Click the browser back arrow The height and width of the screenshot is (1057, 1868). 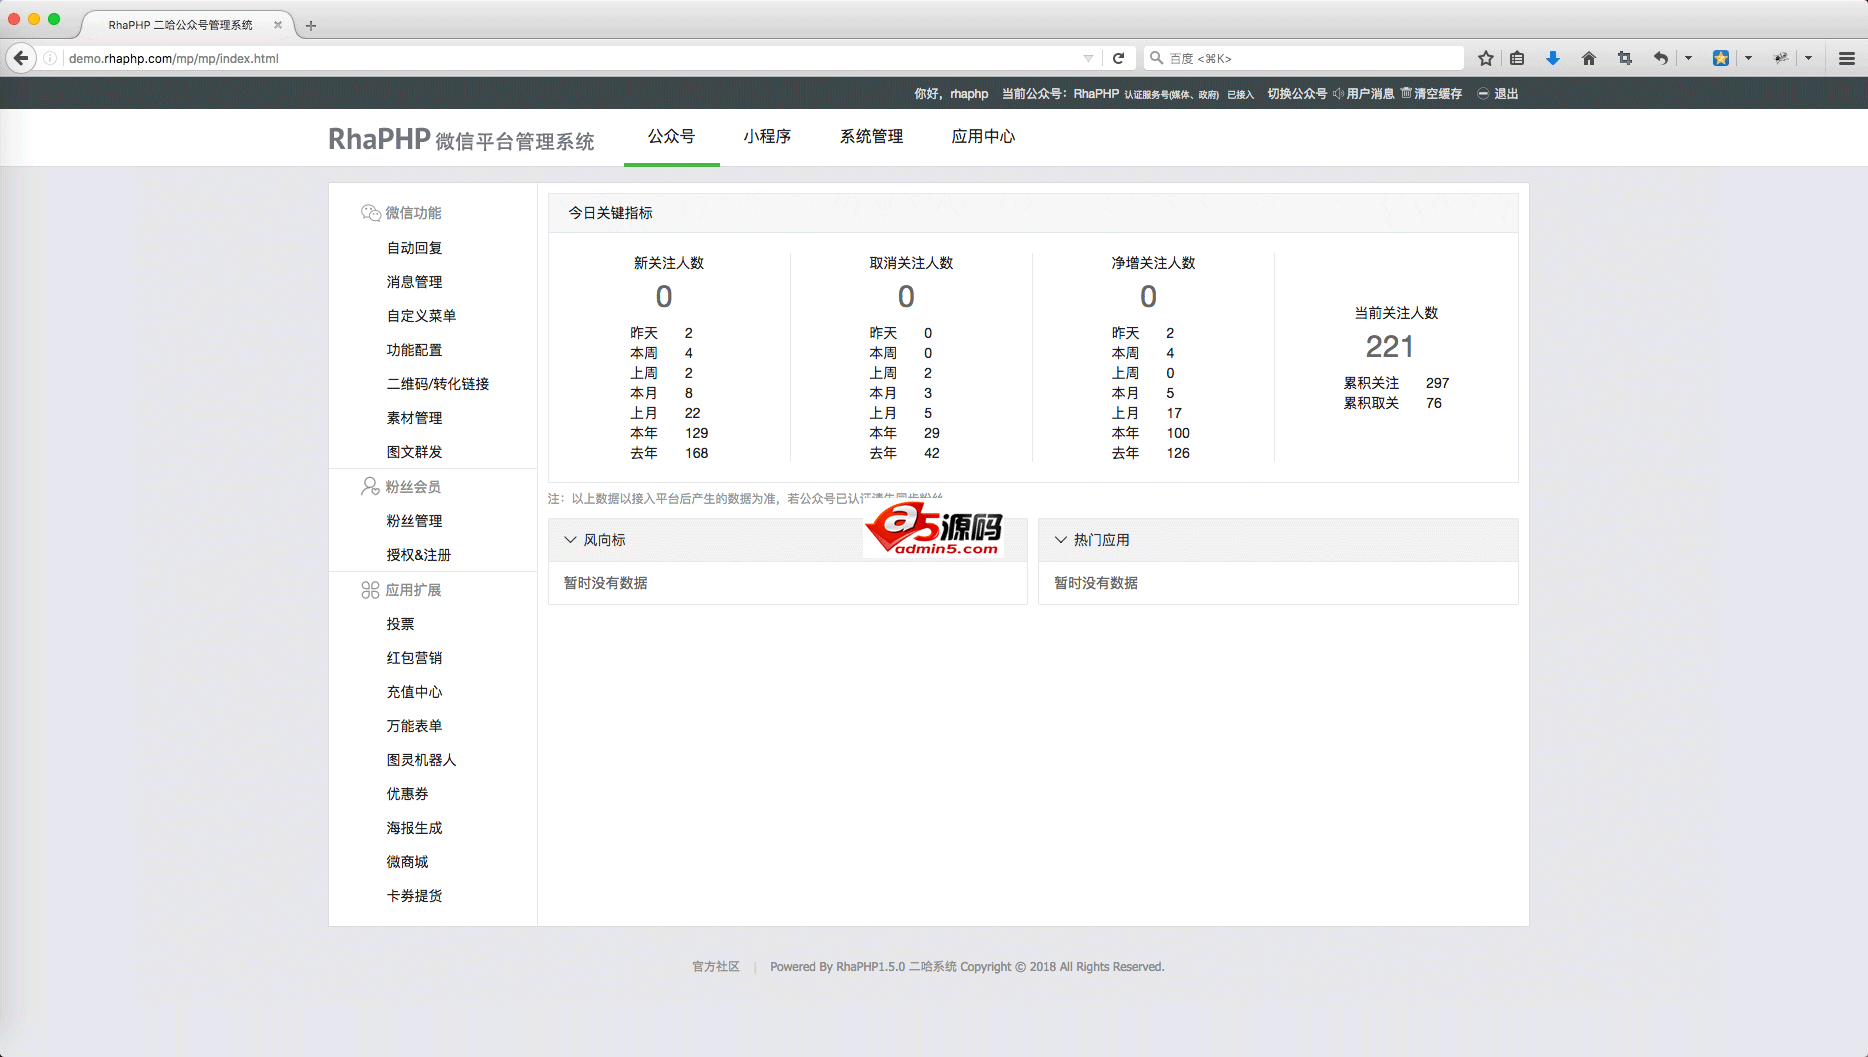click(x=21, y=58)
